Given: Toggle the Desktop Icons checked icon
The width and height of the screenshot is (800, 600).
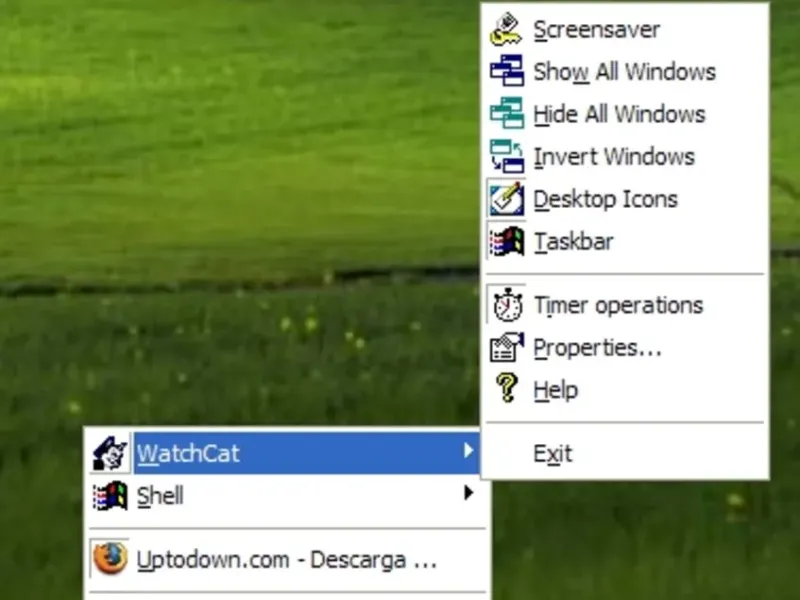Looking at the screenshot, I should pyautogui.click(x=506, y=198).
